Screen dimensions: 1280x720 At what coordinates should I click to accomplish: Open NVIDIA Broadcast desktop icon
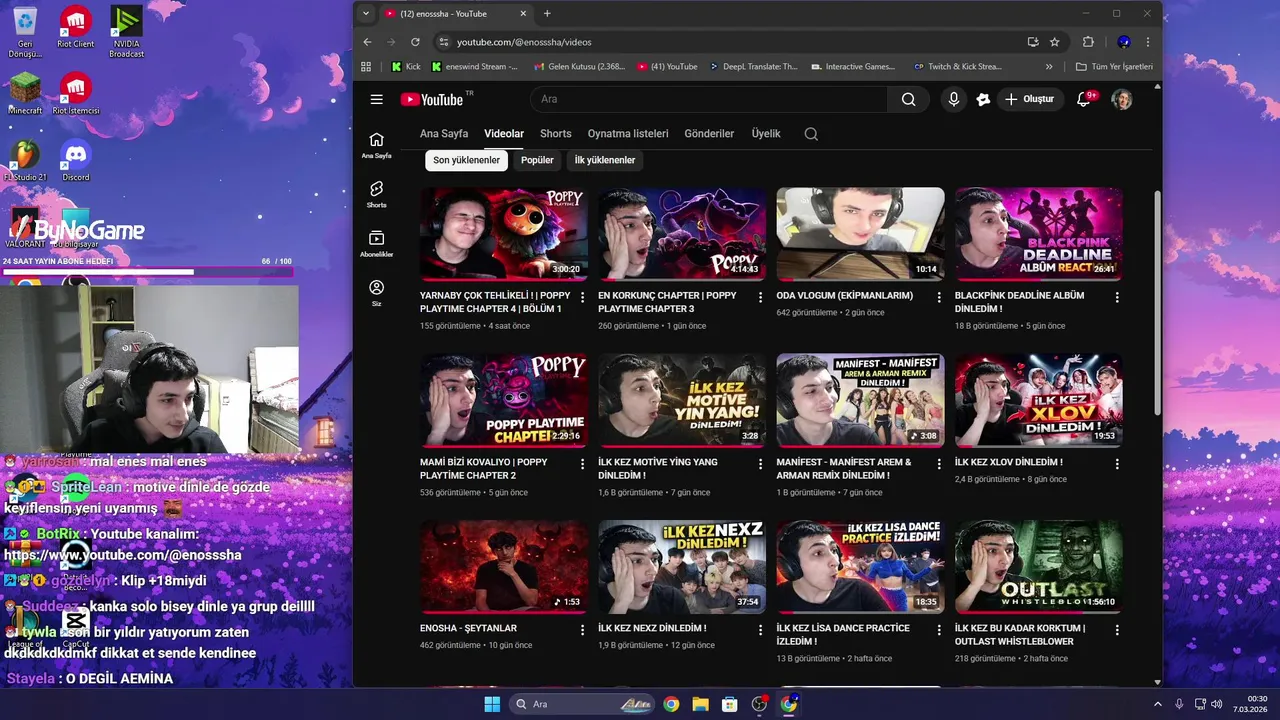pyautogui.click(x=126, y=32)
